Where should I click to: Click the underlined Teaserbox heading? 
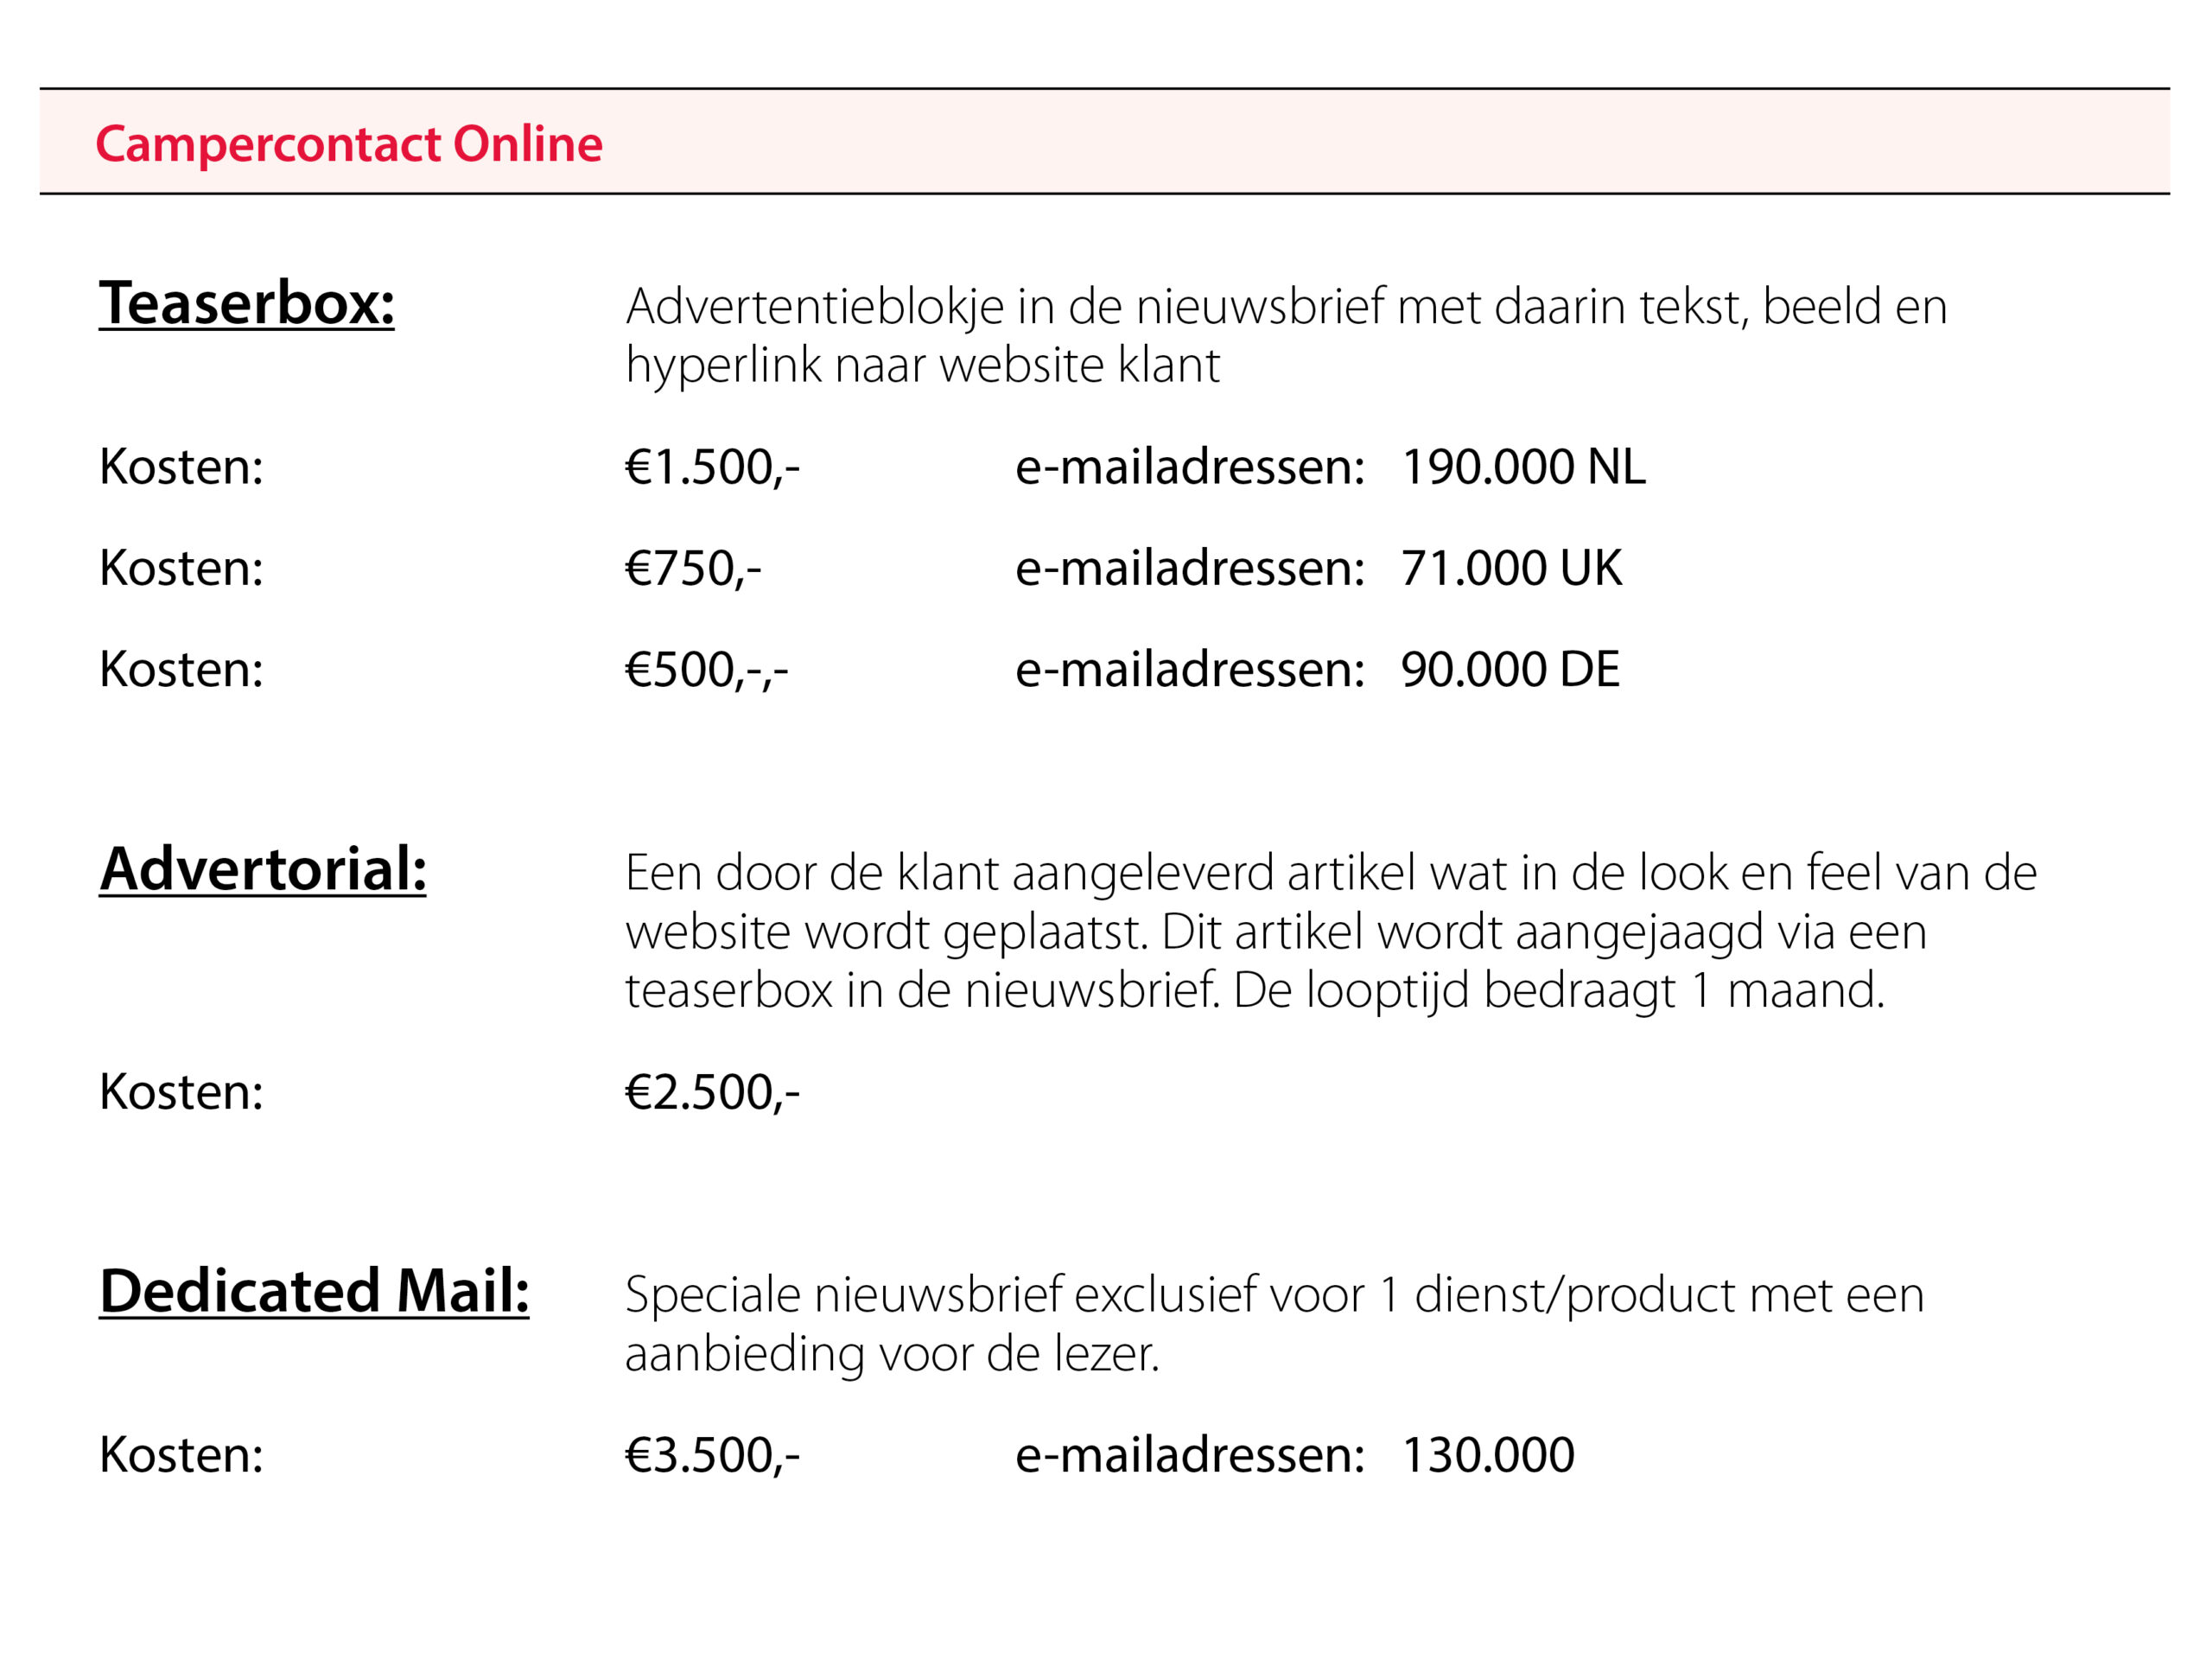click(x=246, y=303)
